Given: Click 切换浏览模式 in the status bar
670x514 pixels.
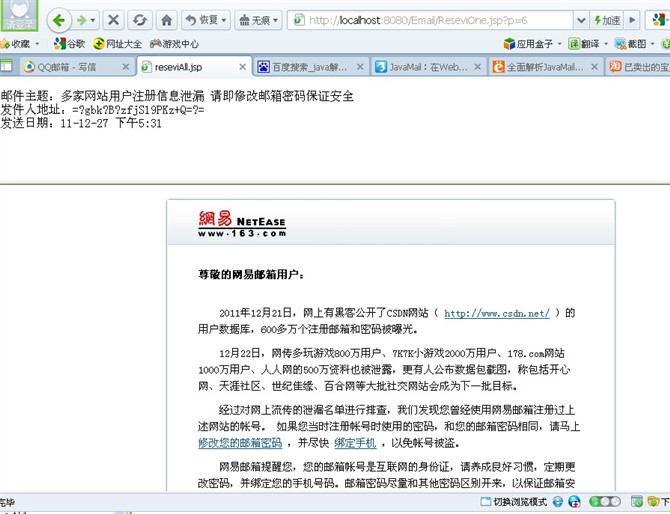Looking at the screenshot, I should [x=514, y=502].
